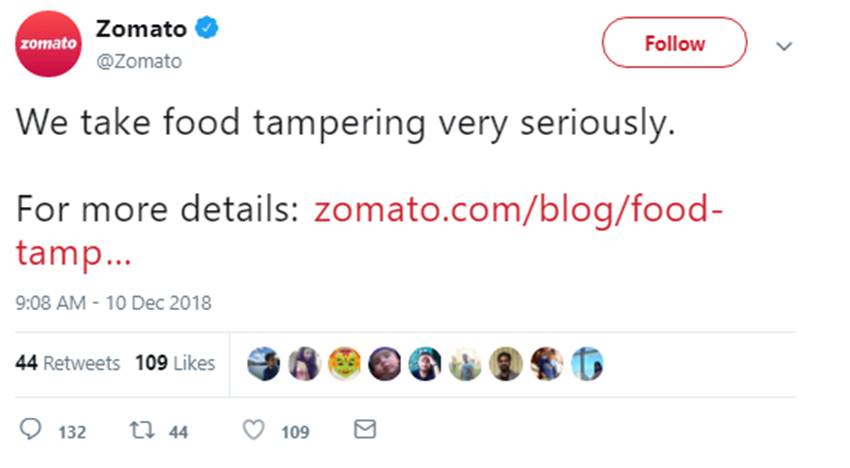Image resolution: width=850 pixels, height=468 pixels.
Task: Open the @Zomato handle
Action: coord(139,61)
